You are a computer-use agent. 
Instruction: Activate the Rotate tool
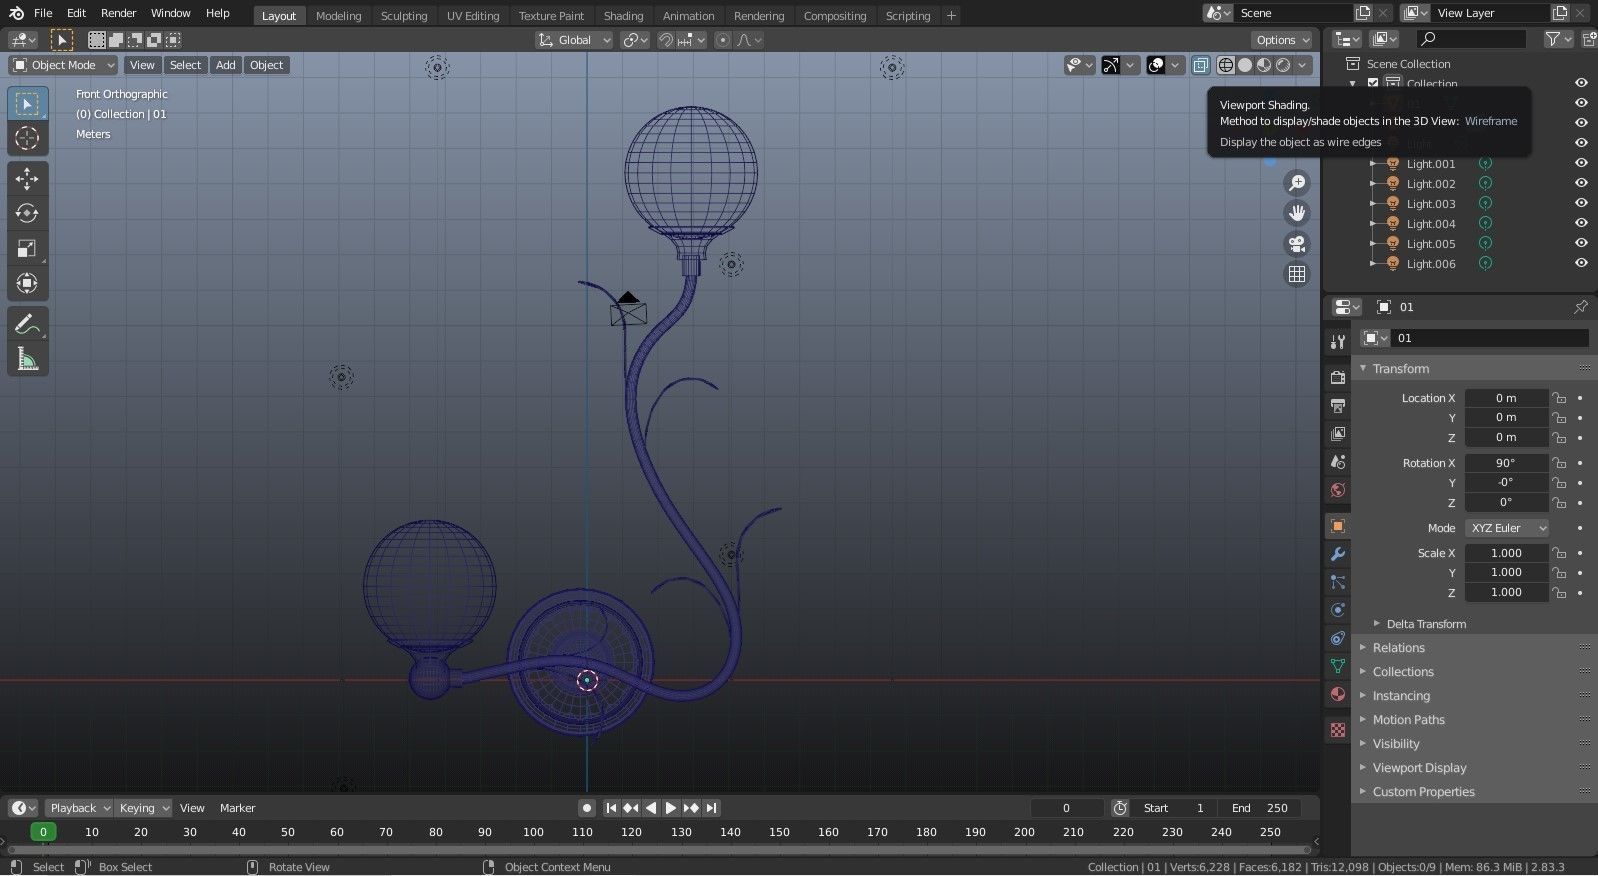point(27,213)
